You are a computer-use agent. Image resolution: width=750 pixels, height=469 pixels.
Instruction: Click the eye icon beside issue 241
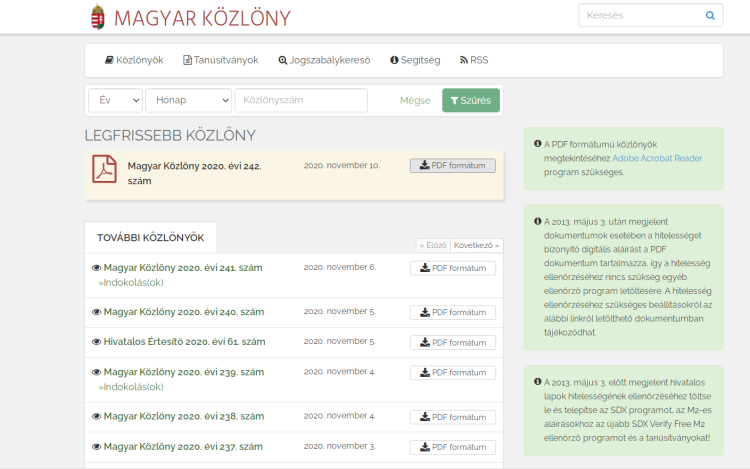pyautogui.click(x=96, y=268)
